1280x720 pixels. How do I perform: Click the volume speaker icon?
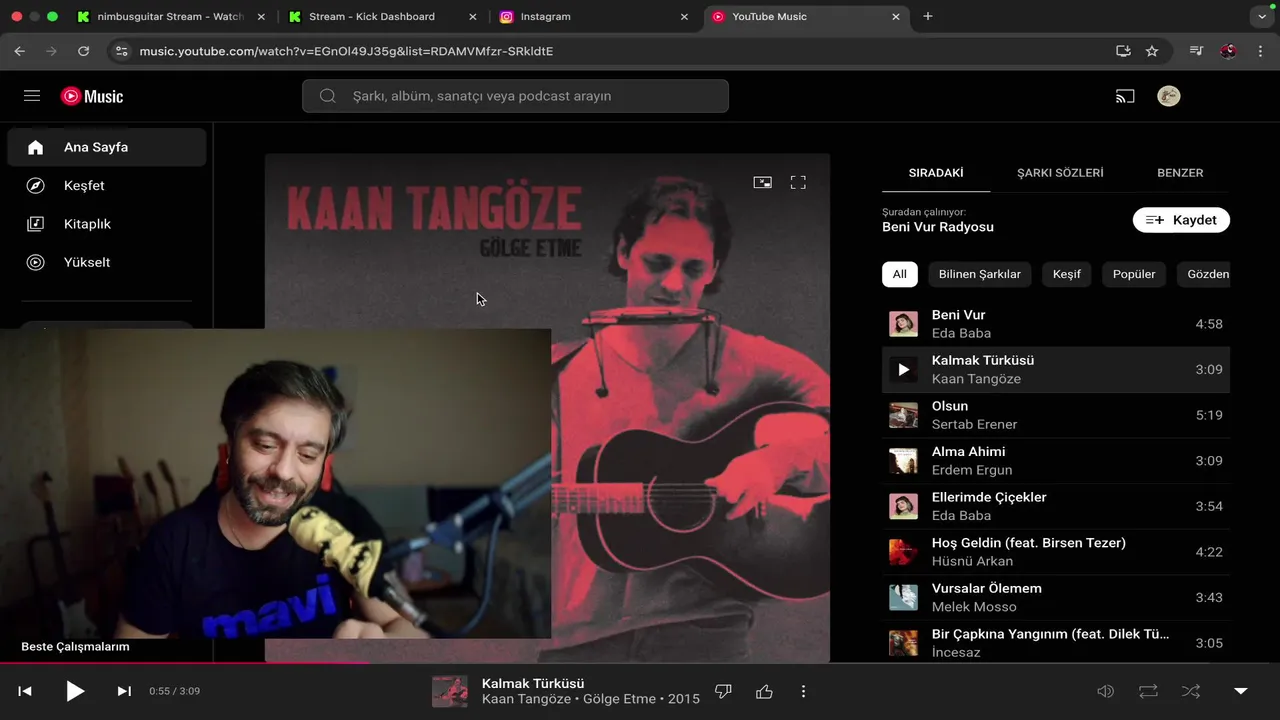click(x=1106, y=691)
